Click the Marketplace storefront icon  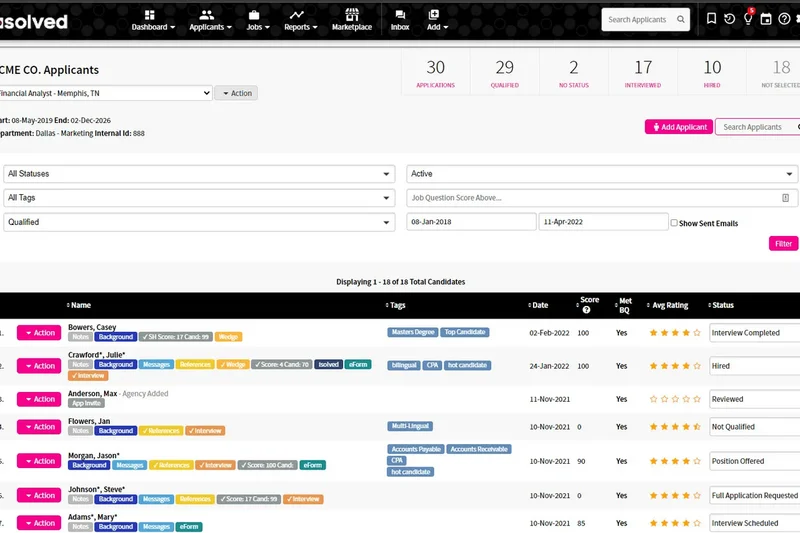pyautogui.click(x=351, y=15)
